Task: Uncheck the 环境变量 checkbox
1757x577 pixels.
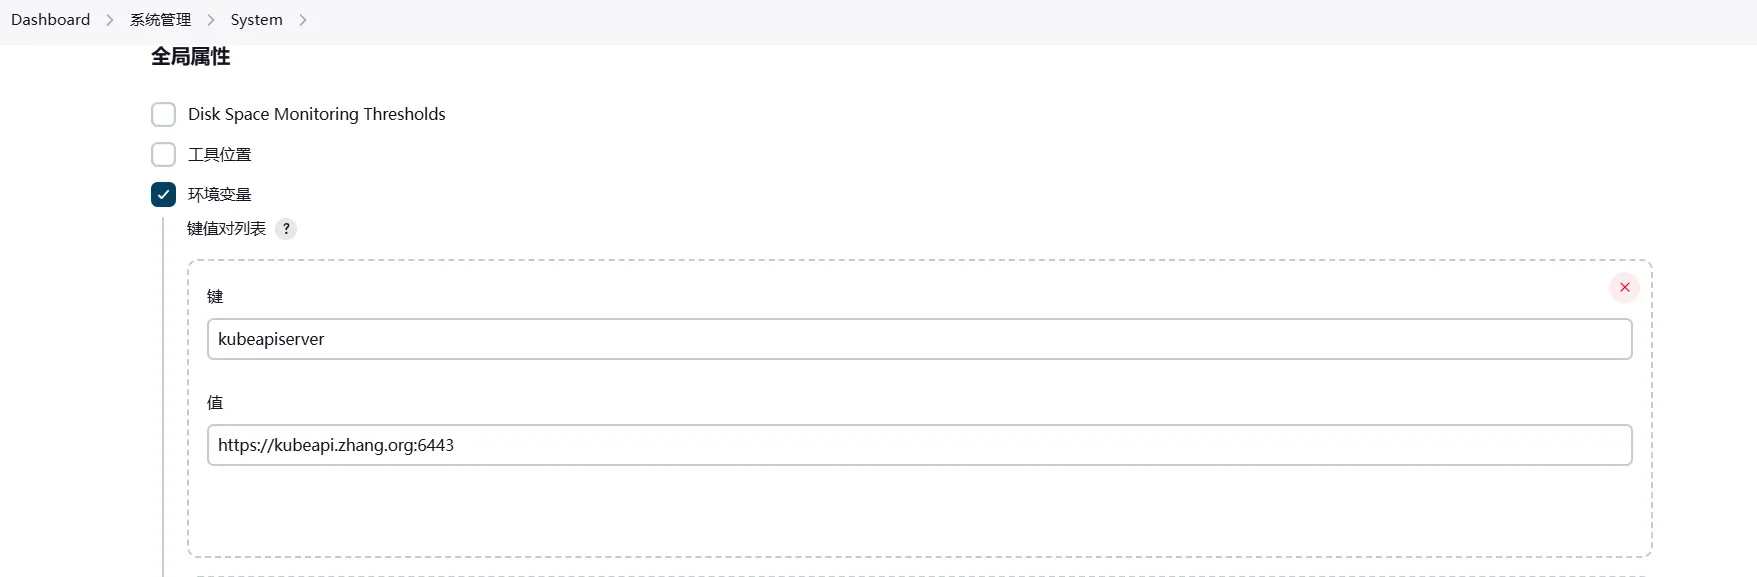Action: 163,194
